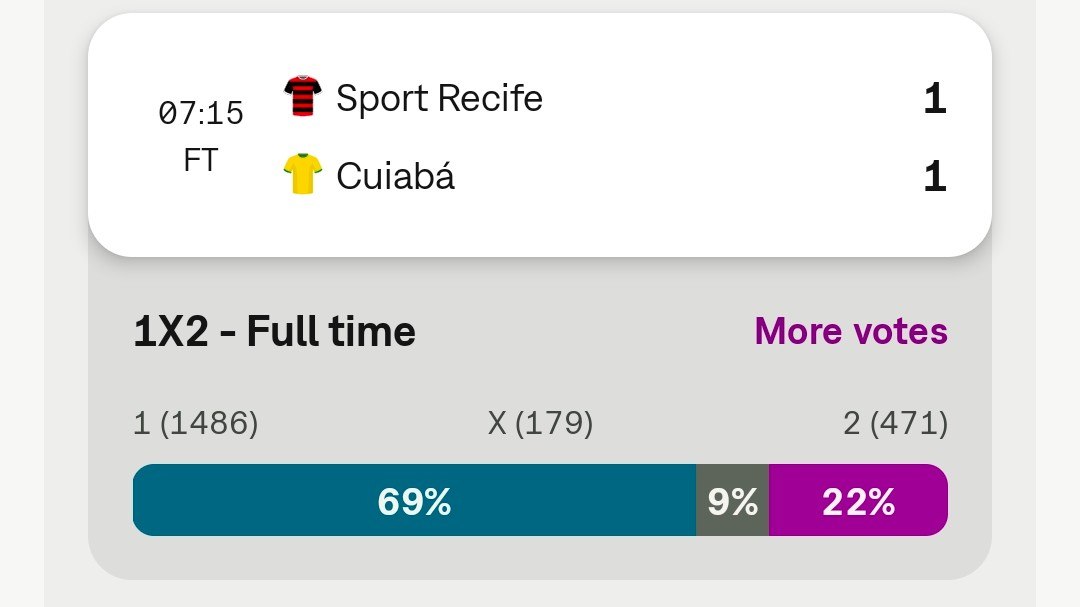This screenshot has width=1080, height=607.
Task: Select the purple 22% vote segment
Action: click(x=858, y=500)
